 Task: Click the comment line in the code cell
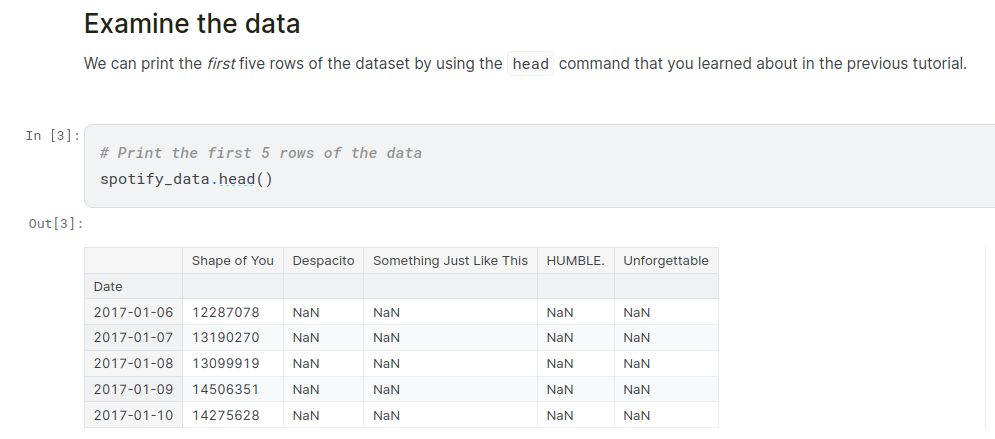click(x=261, y=153)
